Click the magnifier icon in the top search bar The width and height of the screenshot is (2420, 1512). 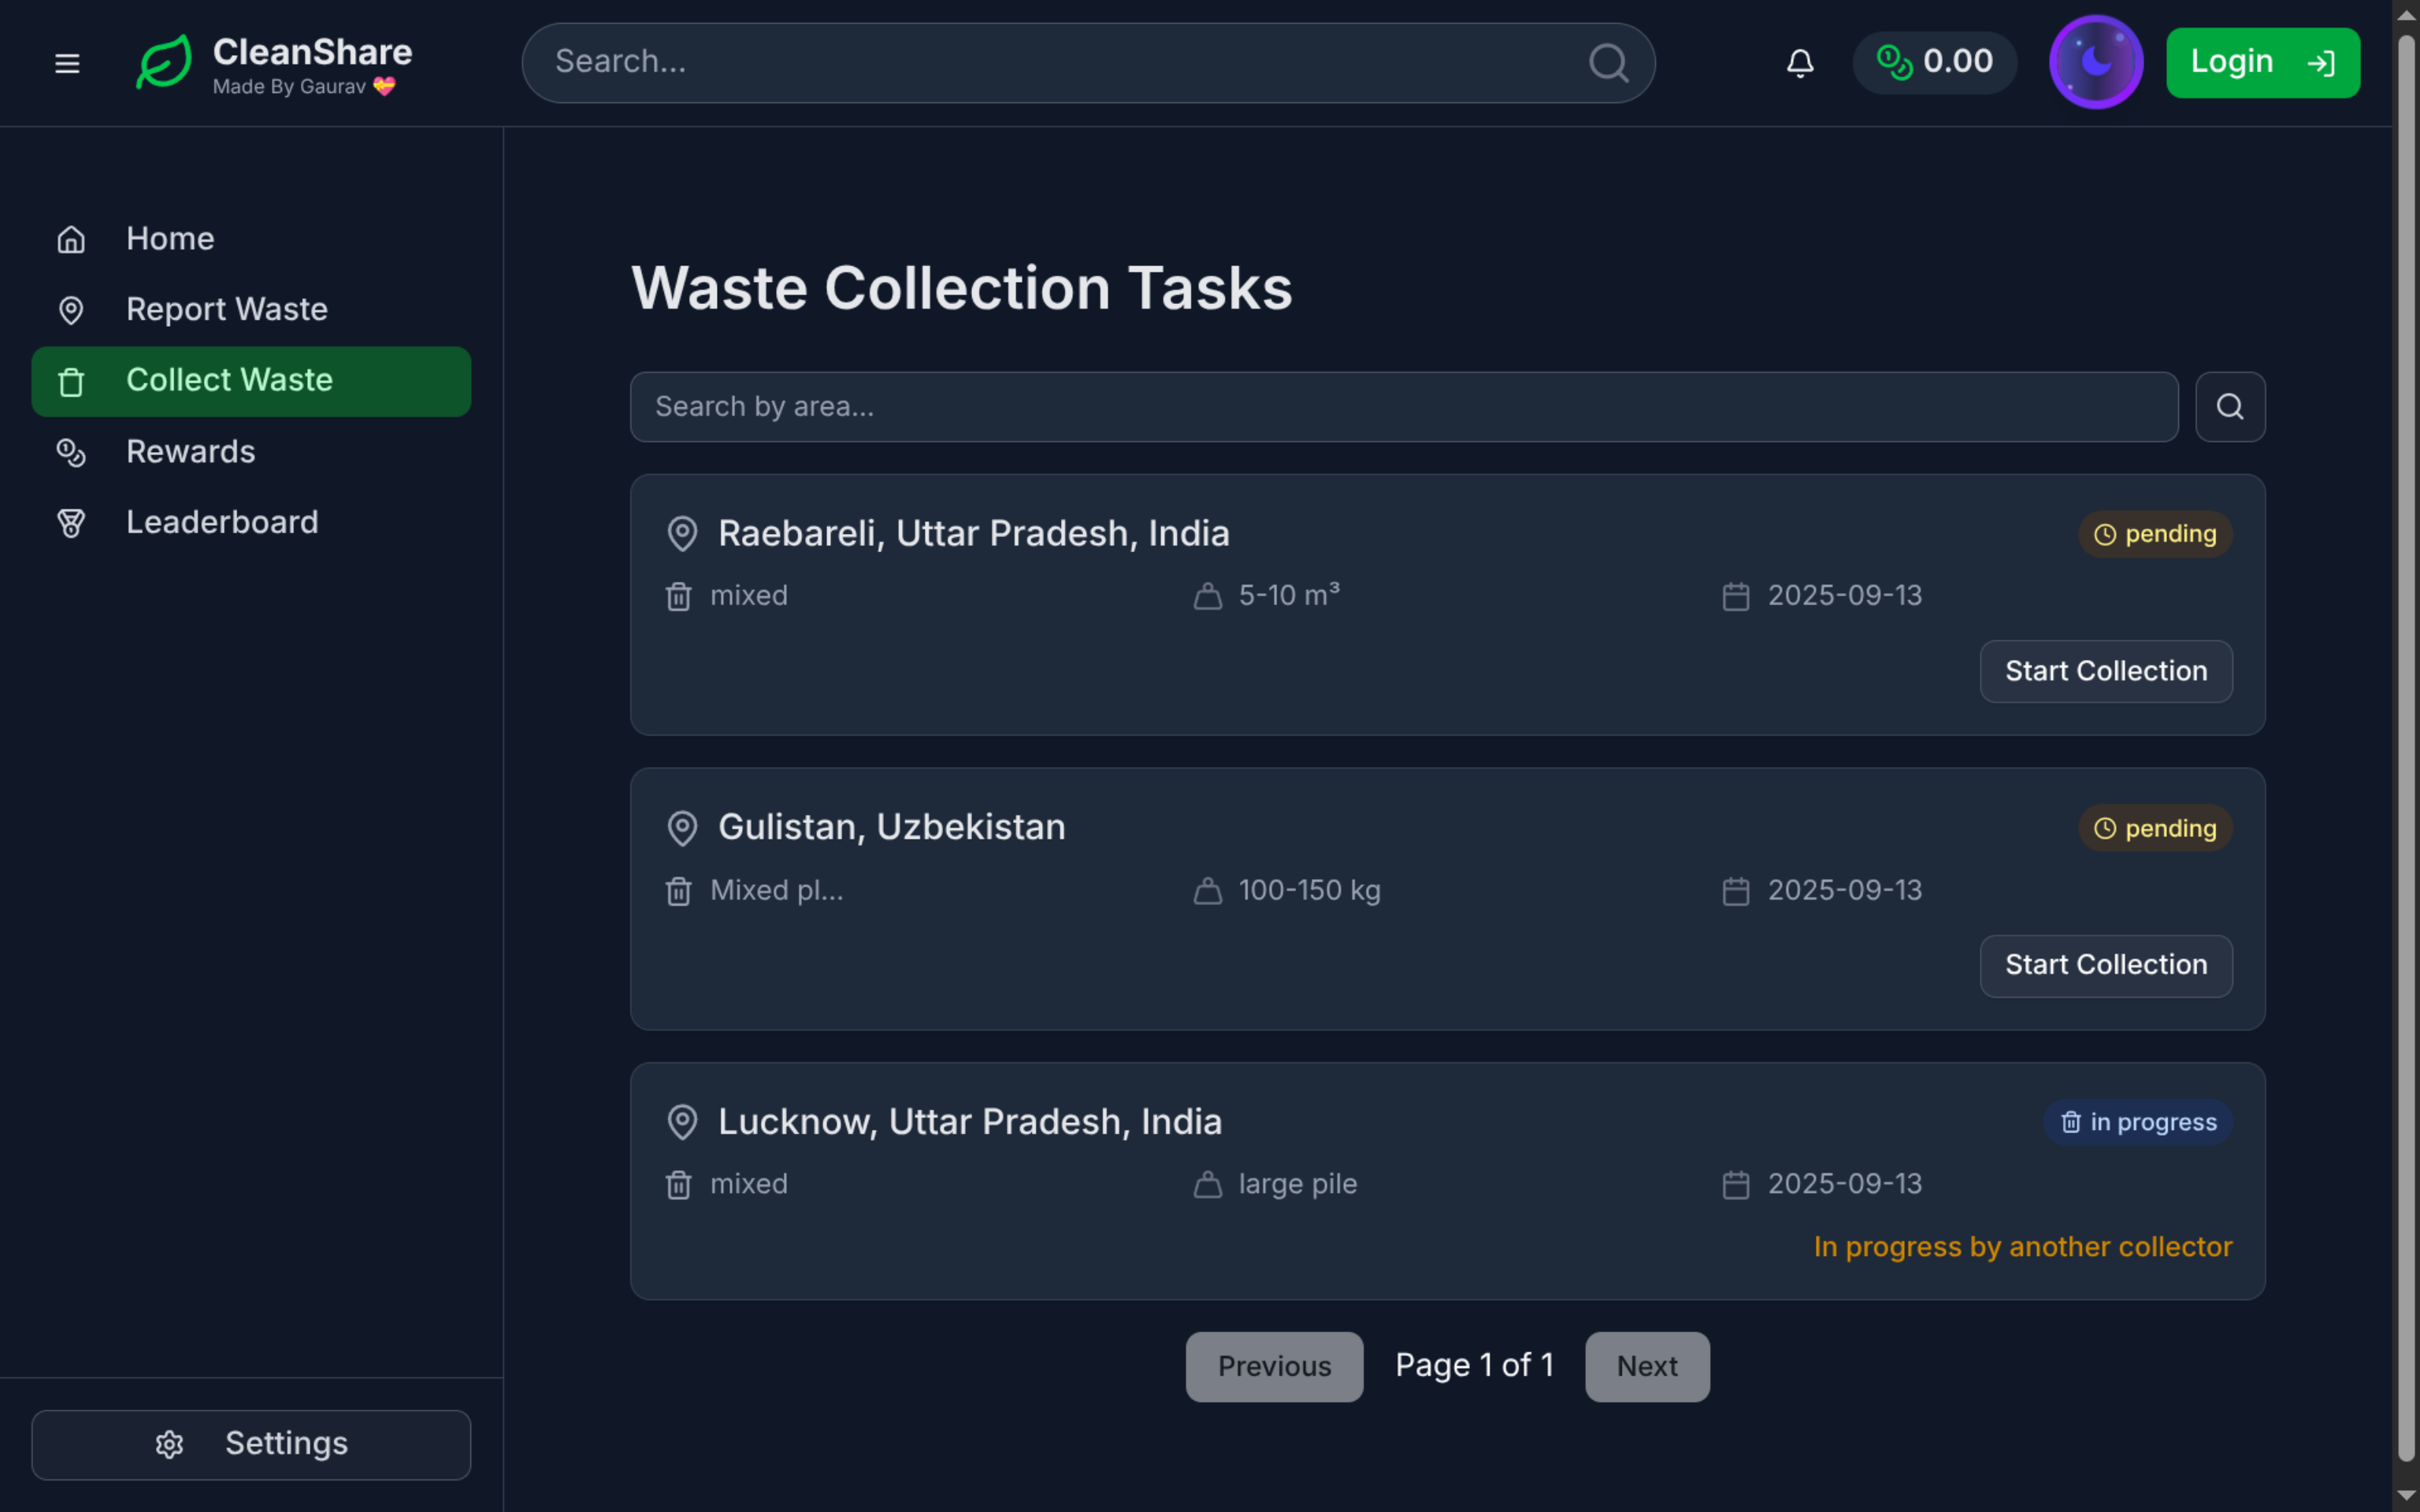(1608, 63)
